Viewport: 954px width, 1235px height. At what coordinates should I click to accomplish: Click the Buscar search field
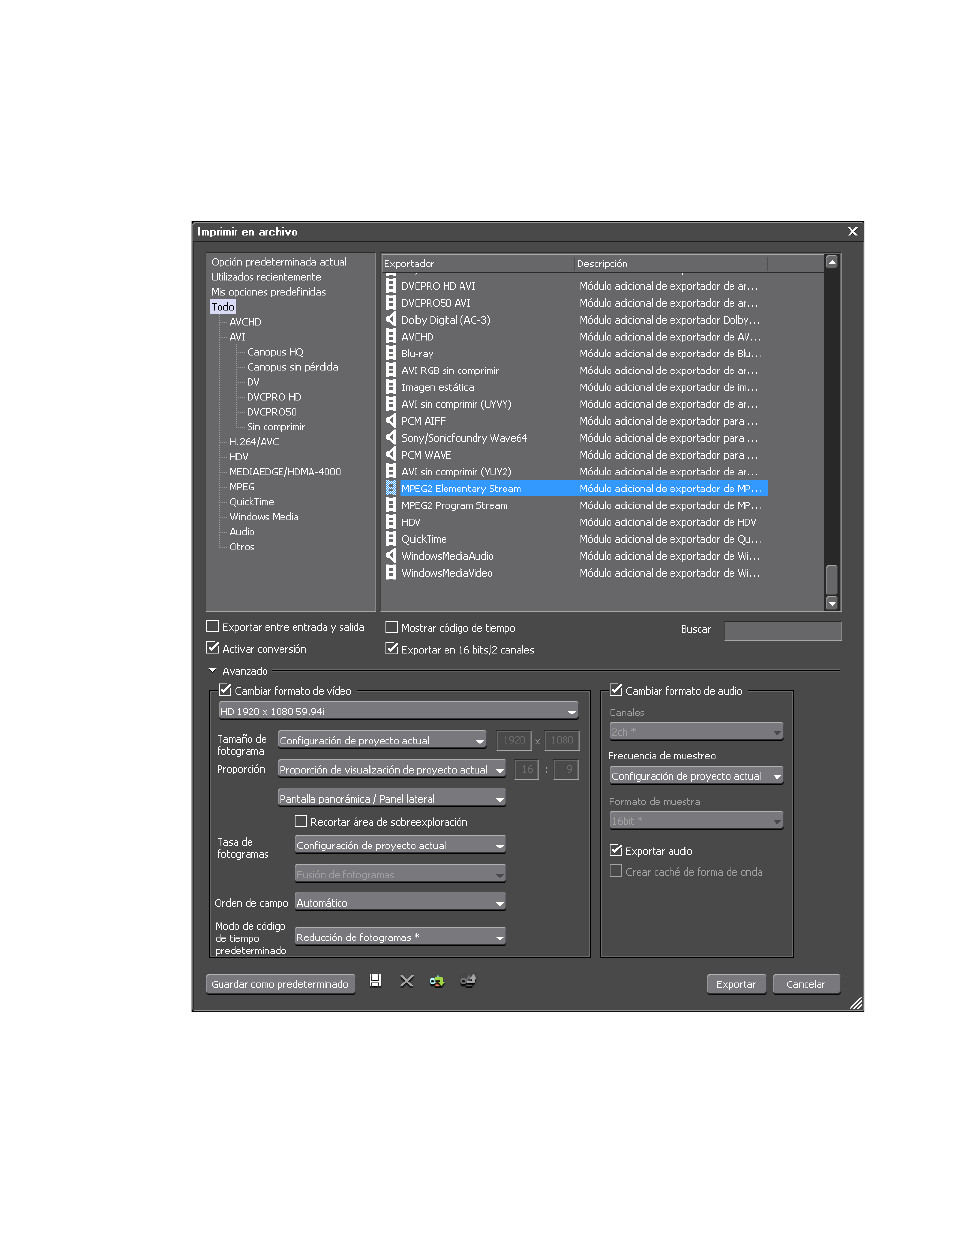[x=783, y=630]
